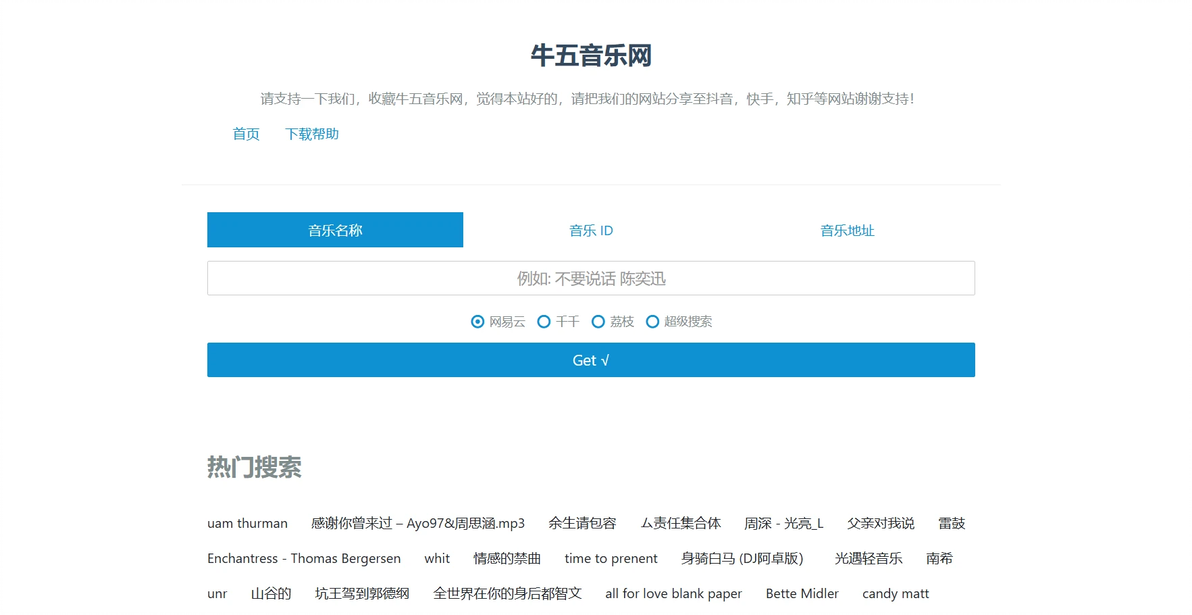Select the 荔枝 radio option
Viewport: 1192px width, 615px height.
(x=598, y=322)
